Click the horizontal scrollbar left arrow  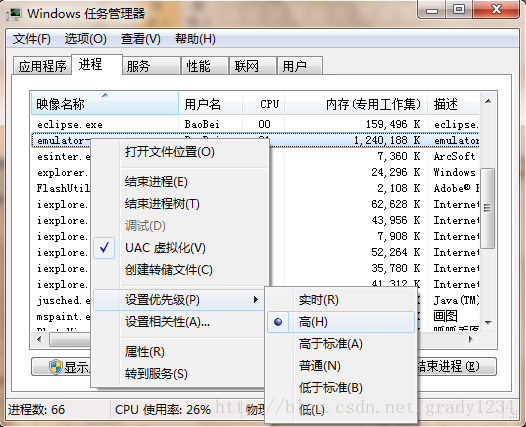tap(39, 339)
